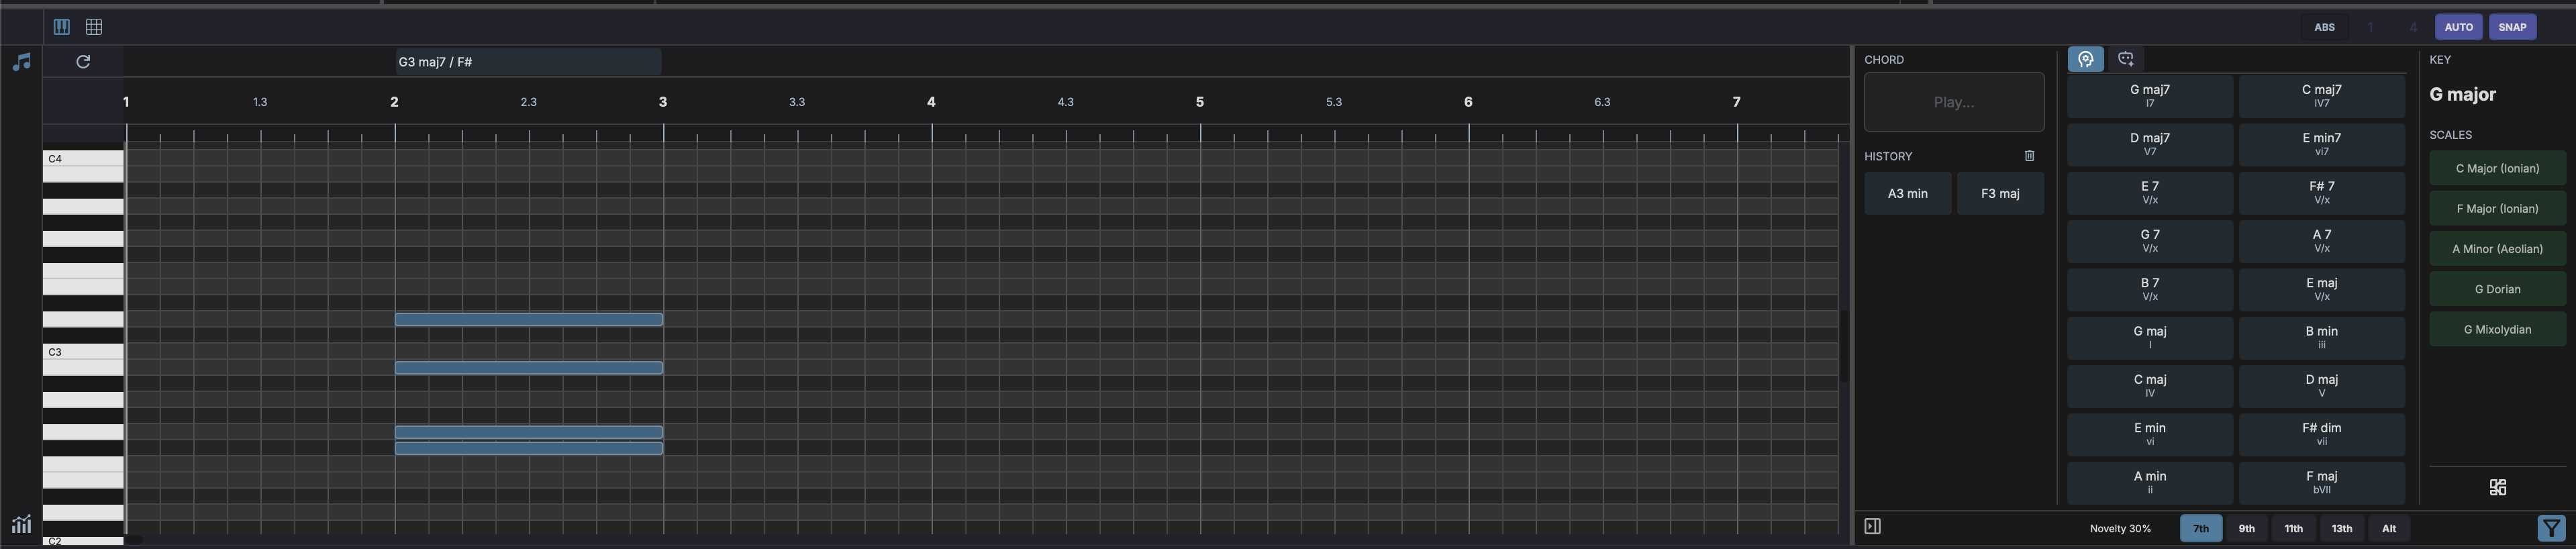This screenshot has width=2576, height=549.
Task: Clear chord history with trash icon
Action: click(x=2029, y=156)
